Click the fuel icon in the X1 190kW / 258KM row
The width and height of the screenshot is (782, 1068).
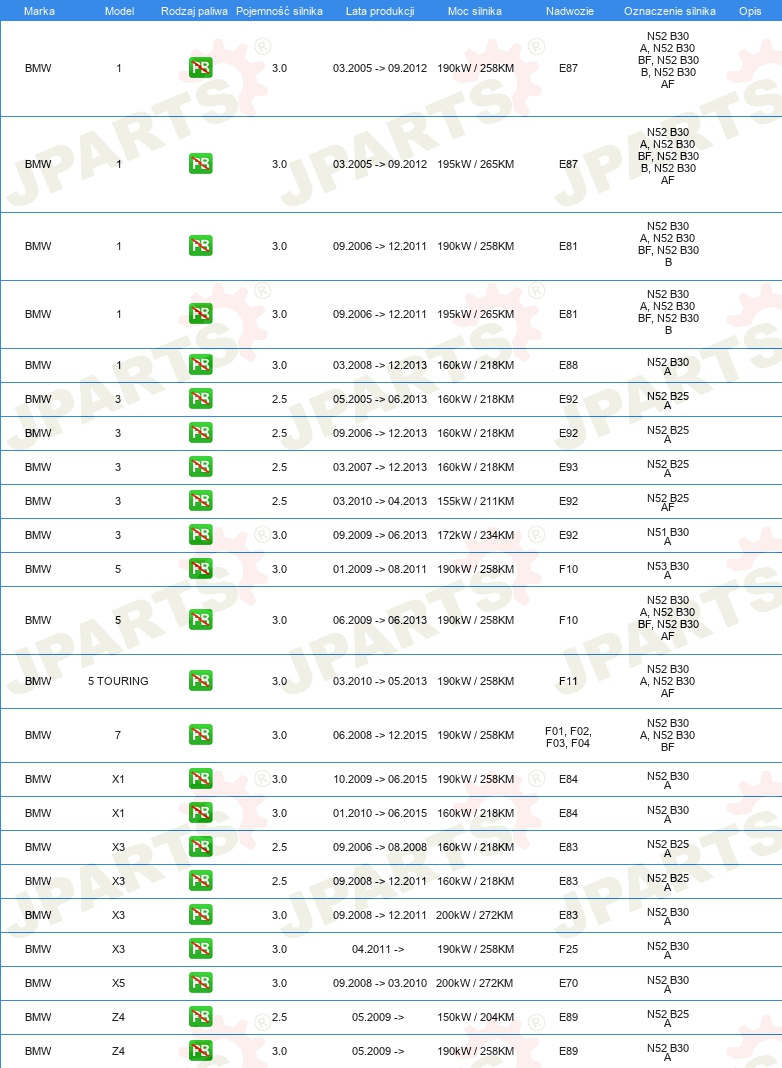click(x=200, y=779)
